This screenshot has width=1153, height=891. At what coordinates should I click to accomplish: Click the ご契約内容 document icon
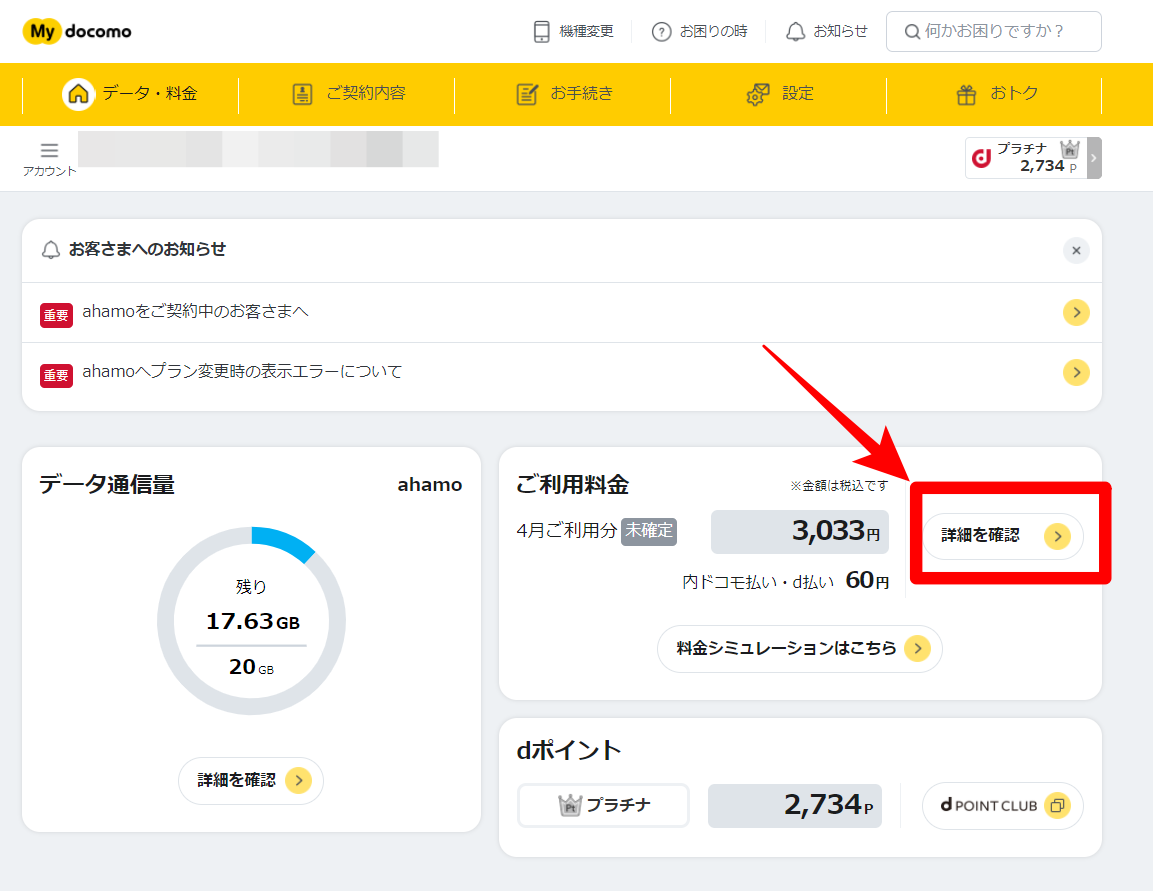302,94
